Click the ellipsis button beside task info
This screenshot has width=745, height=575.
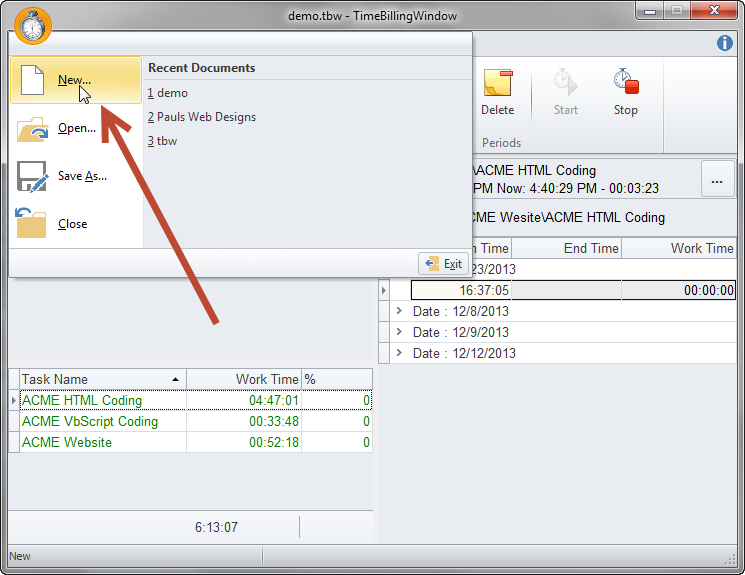click(717, 181)
